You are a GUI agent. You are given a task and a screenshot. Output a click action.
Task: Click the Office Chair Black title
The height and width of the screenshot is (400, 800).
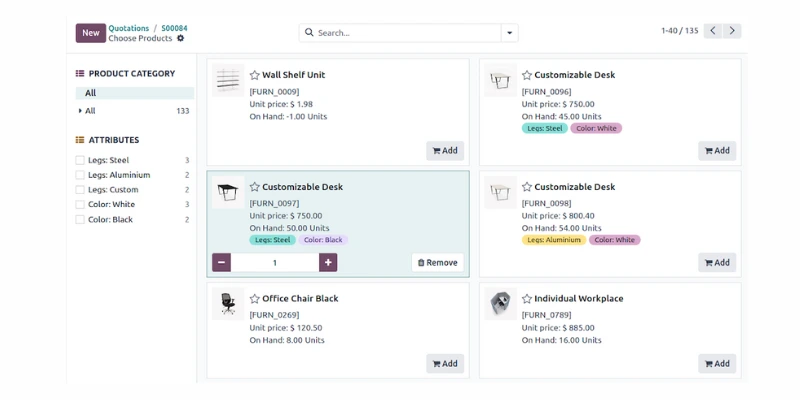pyautogui.click(x=300, y=298)
